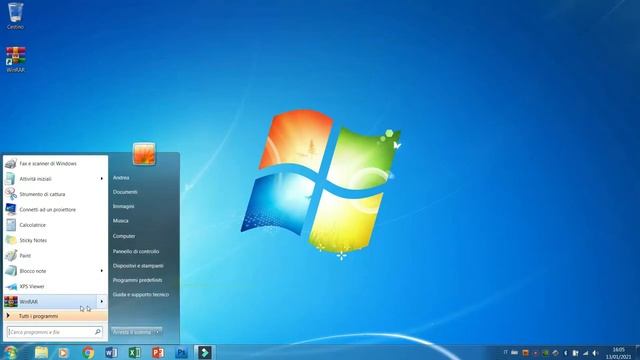
Task: Open XPS Viewer
Action: click(55, 287)
